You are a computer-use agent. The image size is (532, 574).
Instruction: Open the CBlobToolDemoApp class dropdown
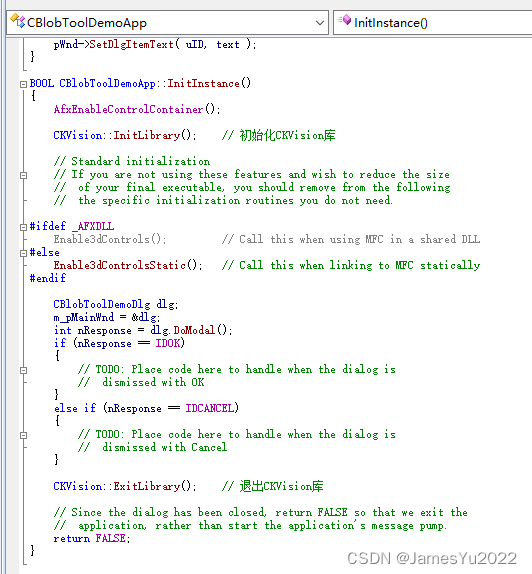[167, 23]
